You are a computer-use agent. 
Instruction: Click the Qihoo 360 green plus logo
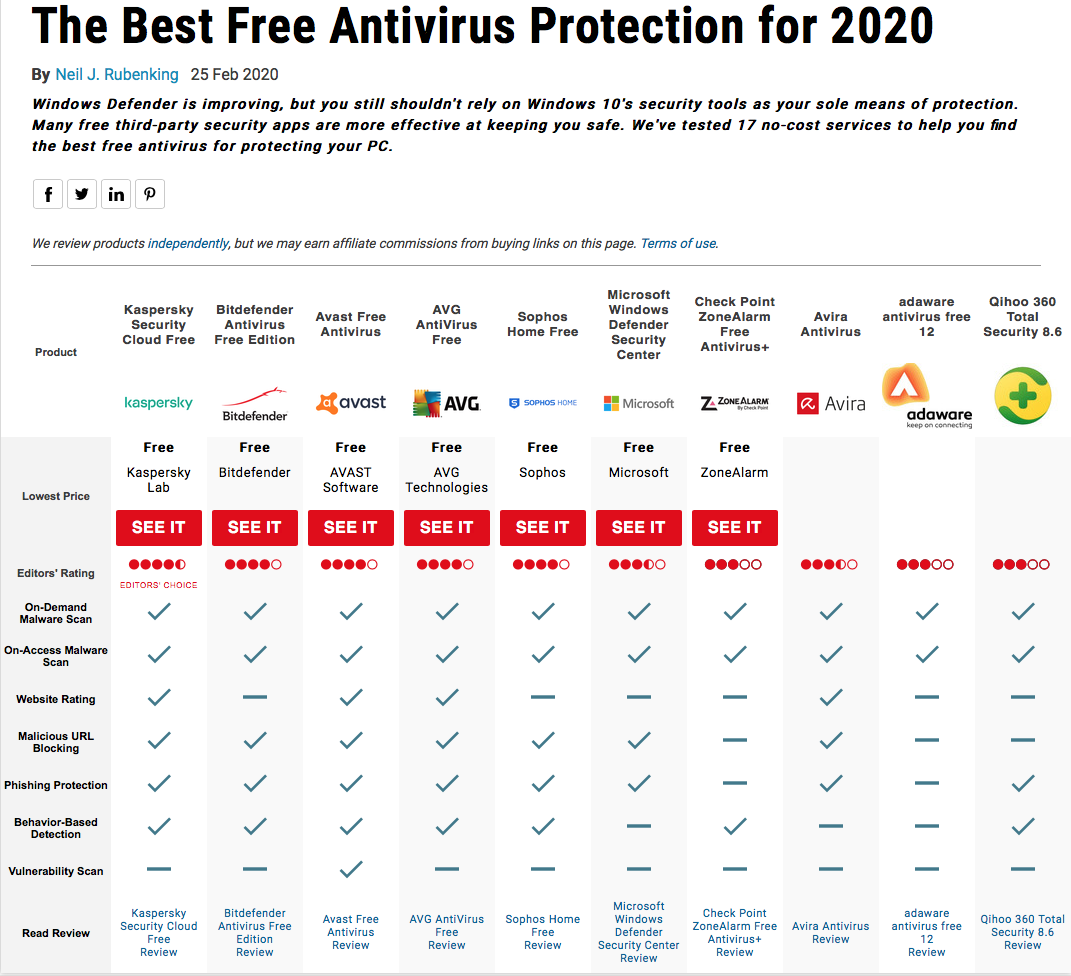click(1023, 395)
